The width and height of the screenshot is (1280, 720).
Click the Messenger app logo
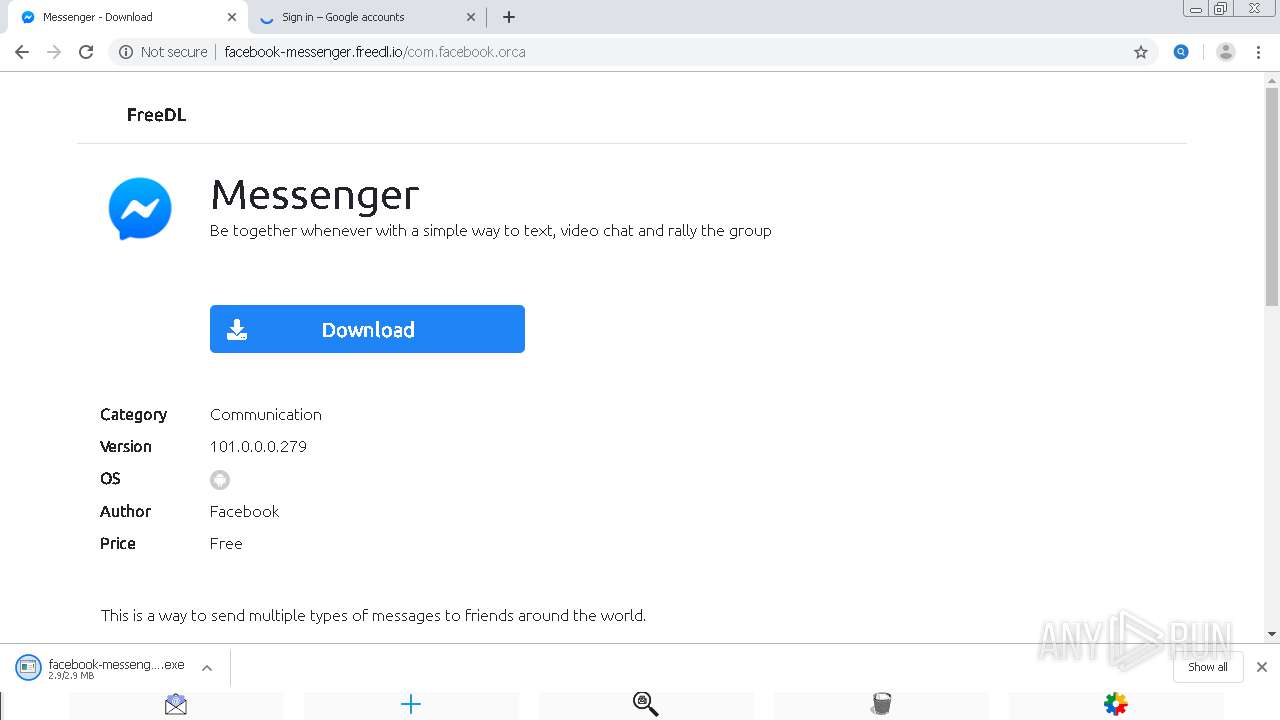[140, 209]
